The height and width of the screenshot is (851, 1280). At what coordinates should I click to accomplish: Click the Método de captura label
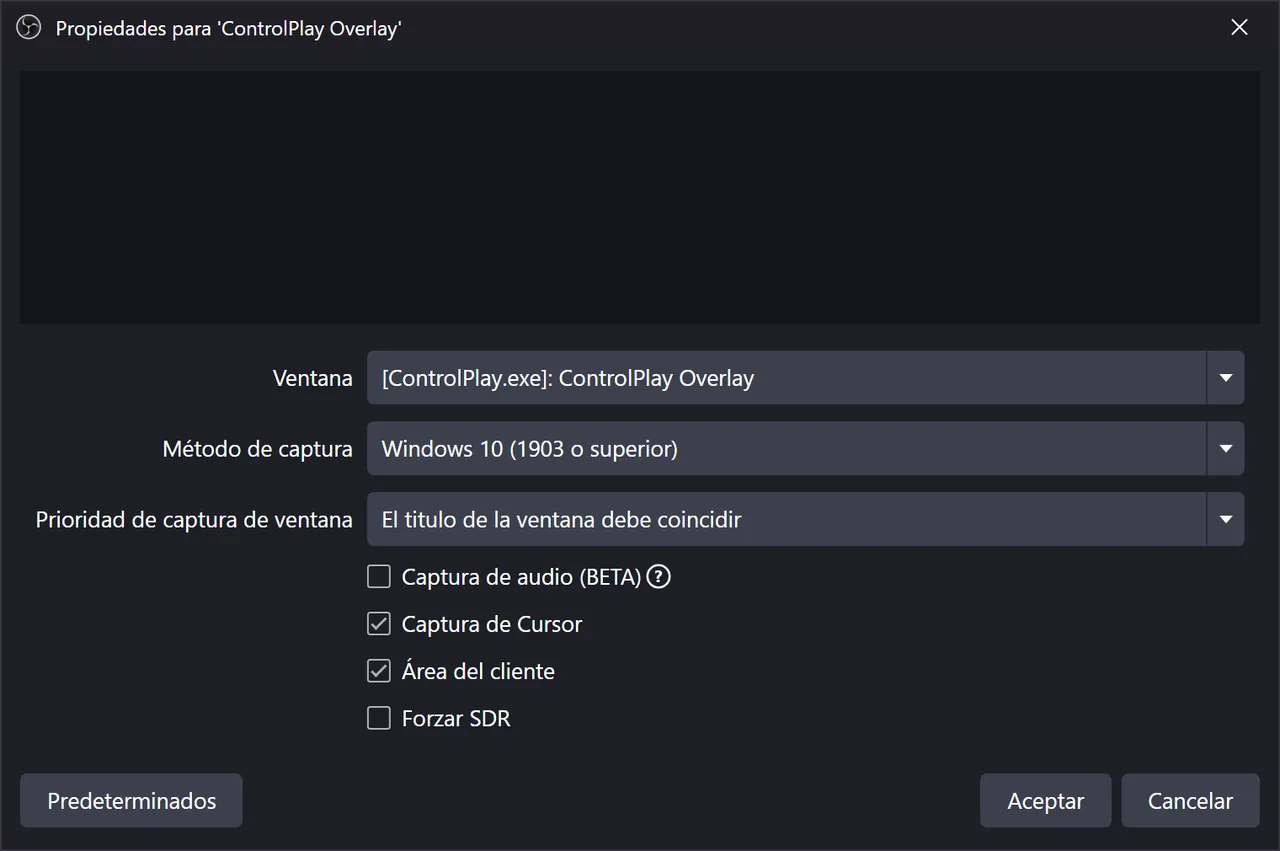click(258, 449)
